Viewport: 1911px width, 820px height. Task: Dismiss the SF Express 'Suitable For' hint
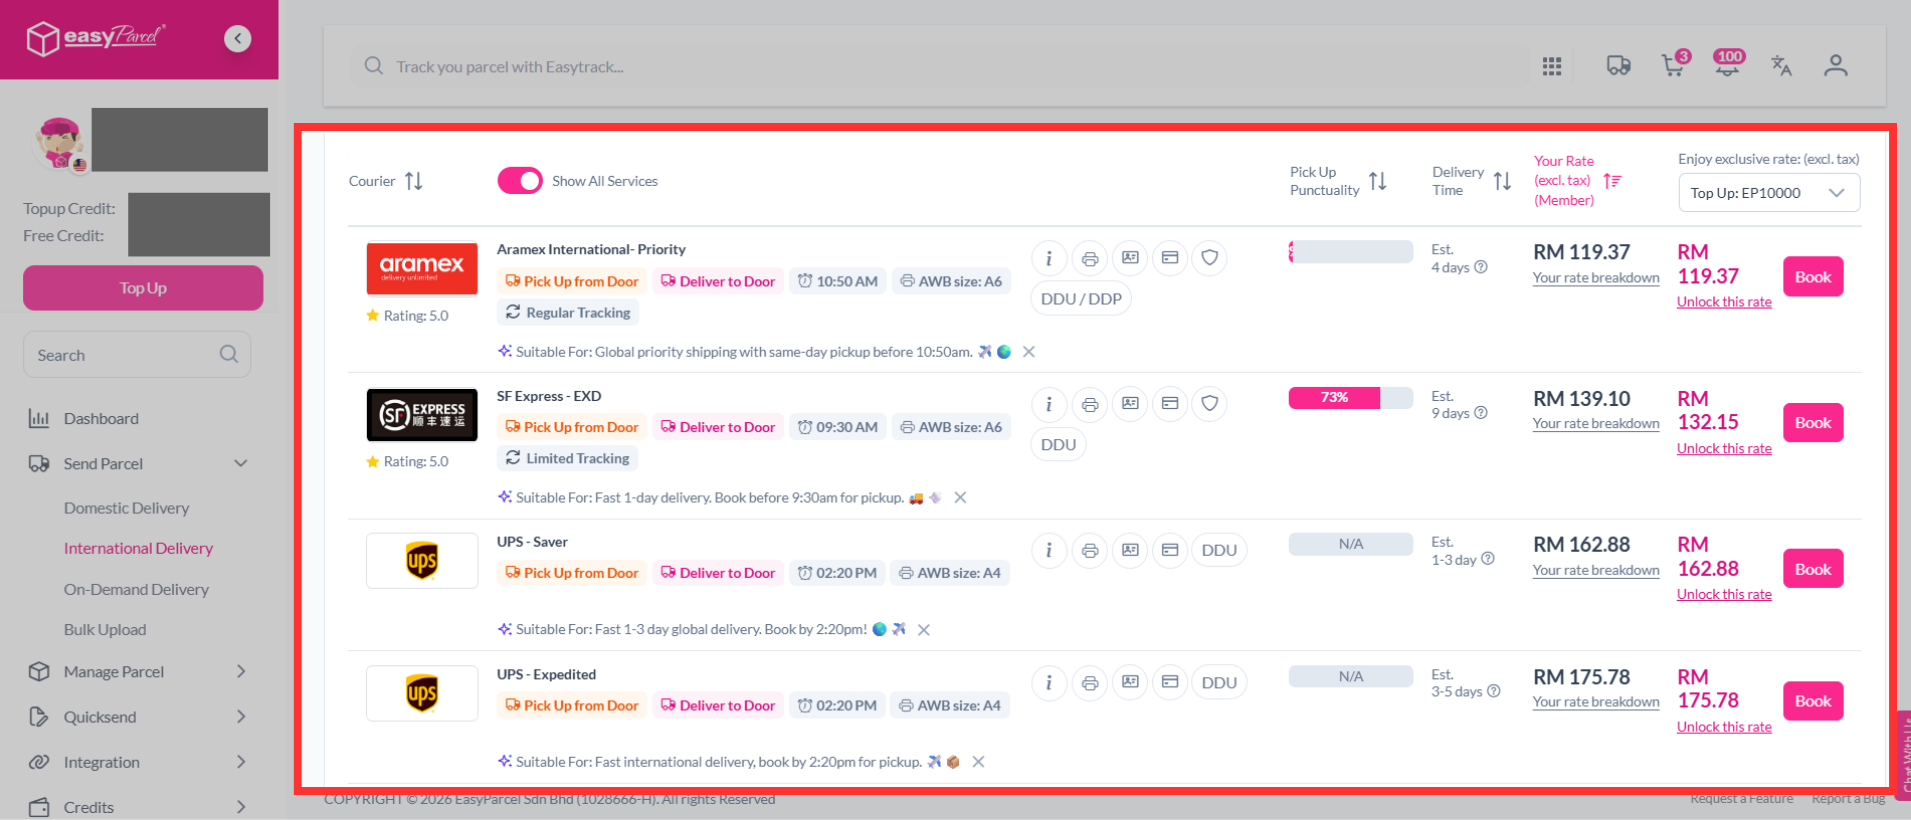click(x=960, y=498)
